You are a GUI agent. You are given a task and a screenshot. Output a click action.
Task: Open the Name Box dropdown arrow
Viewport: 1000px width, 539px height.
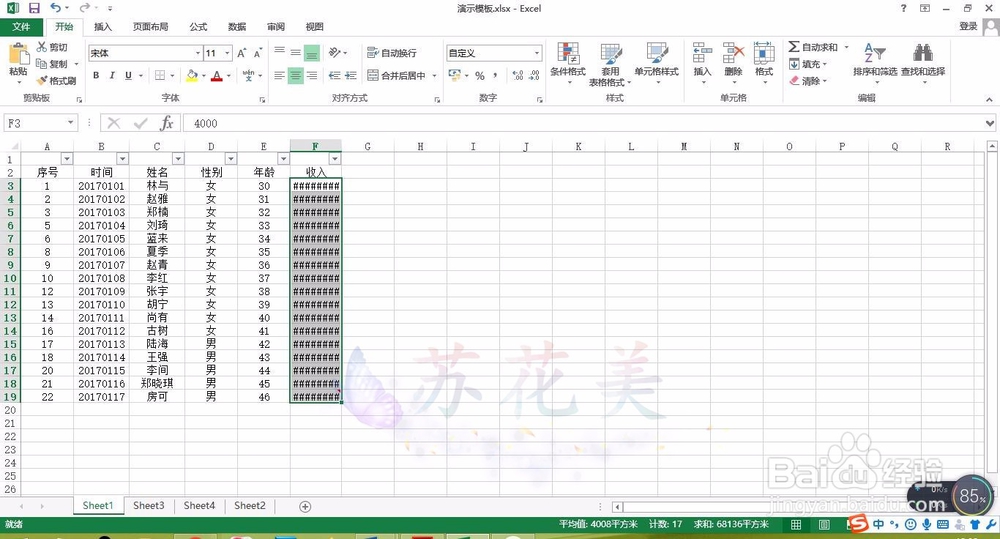70,123
